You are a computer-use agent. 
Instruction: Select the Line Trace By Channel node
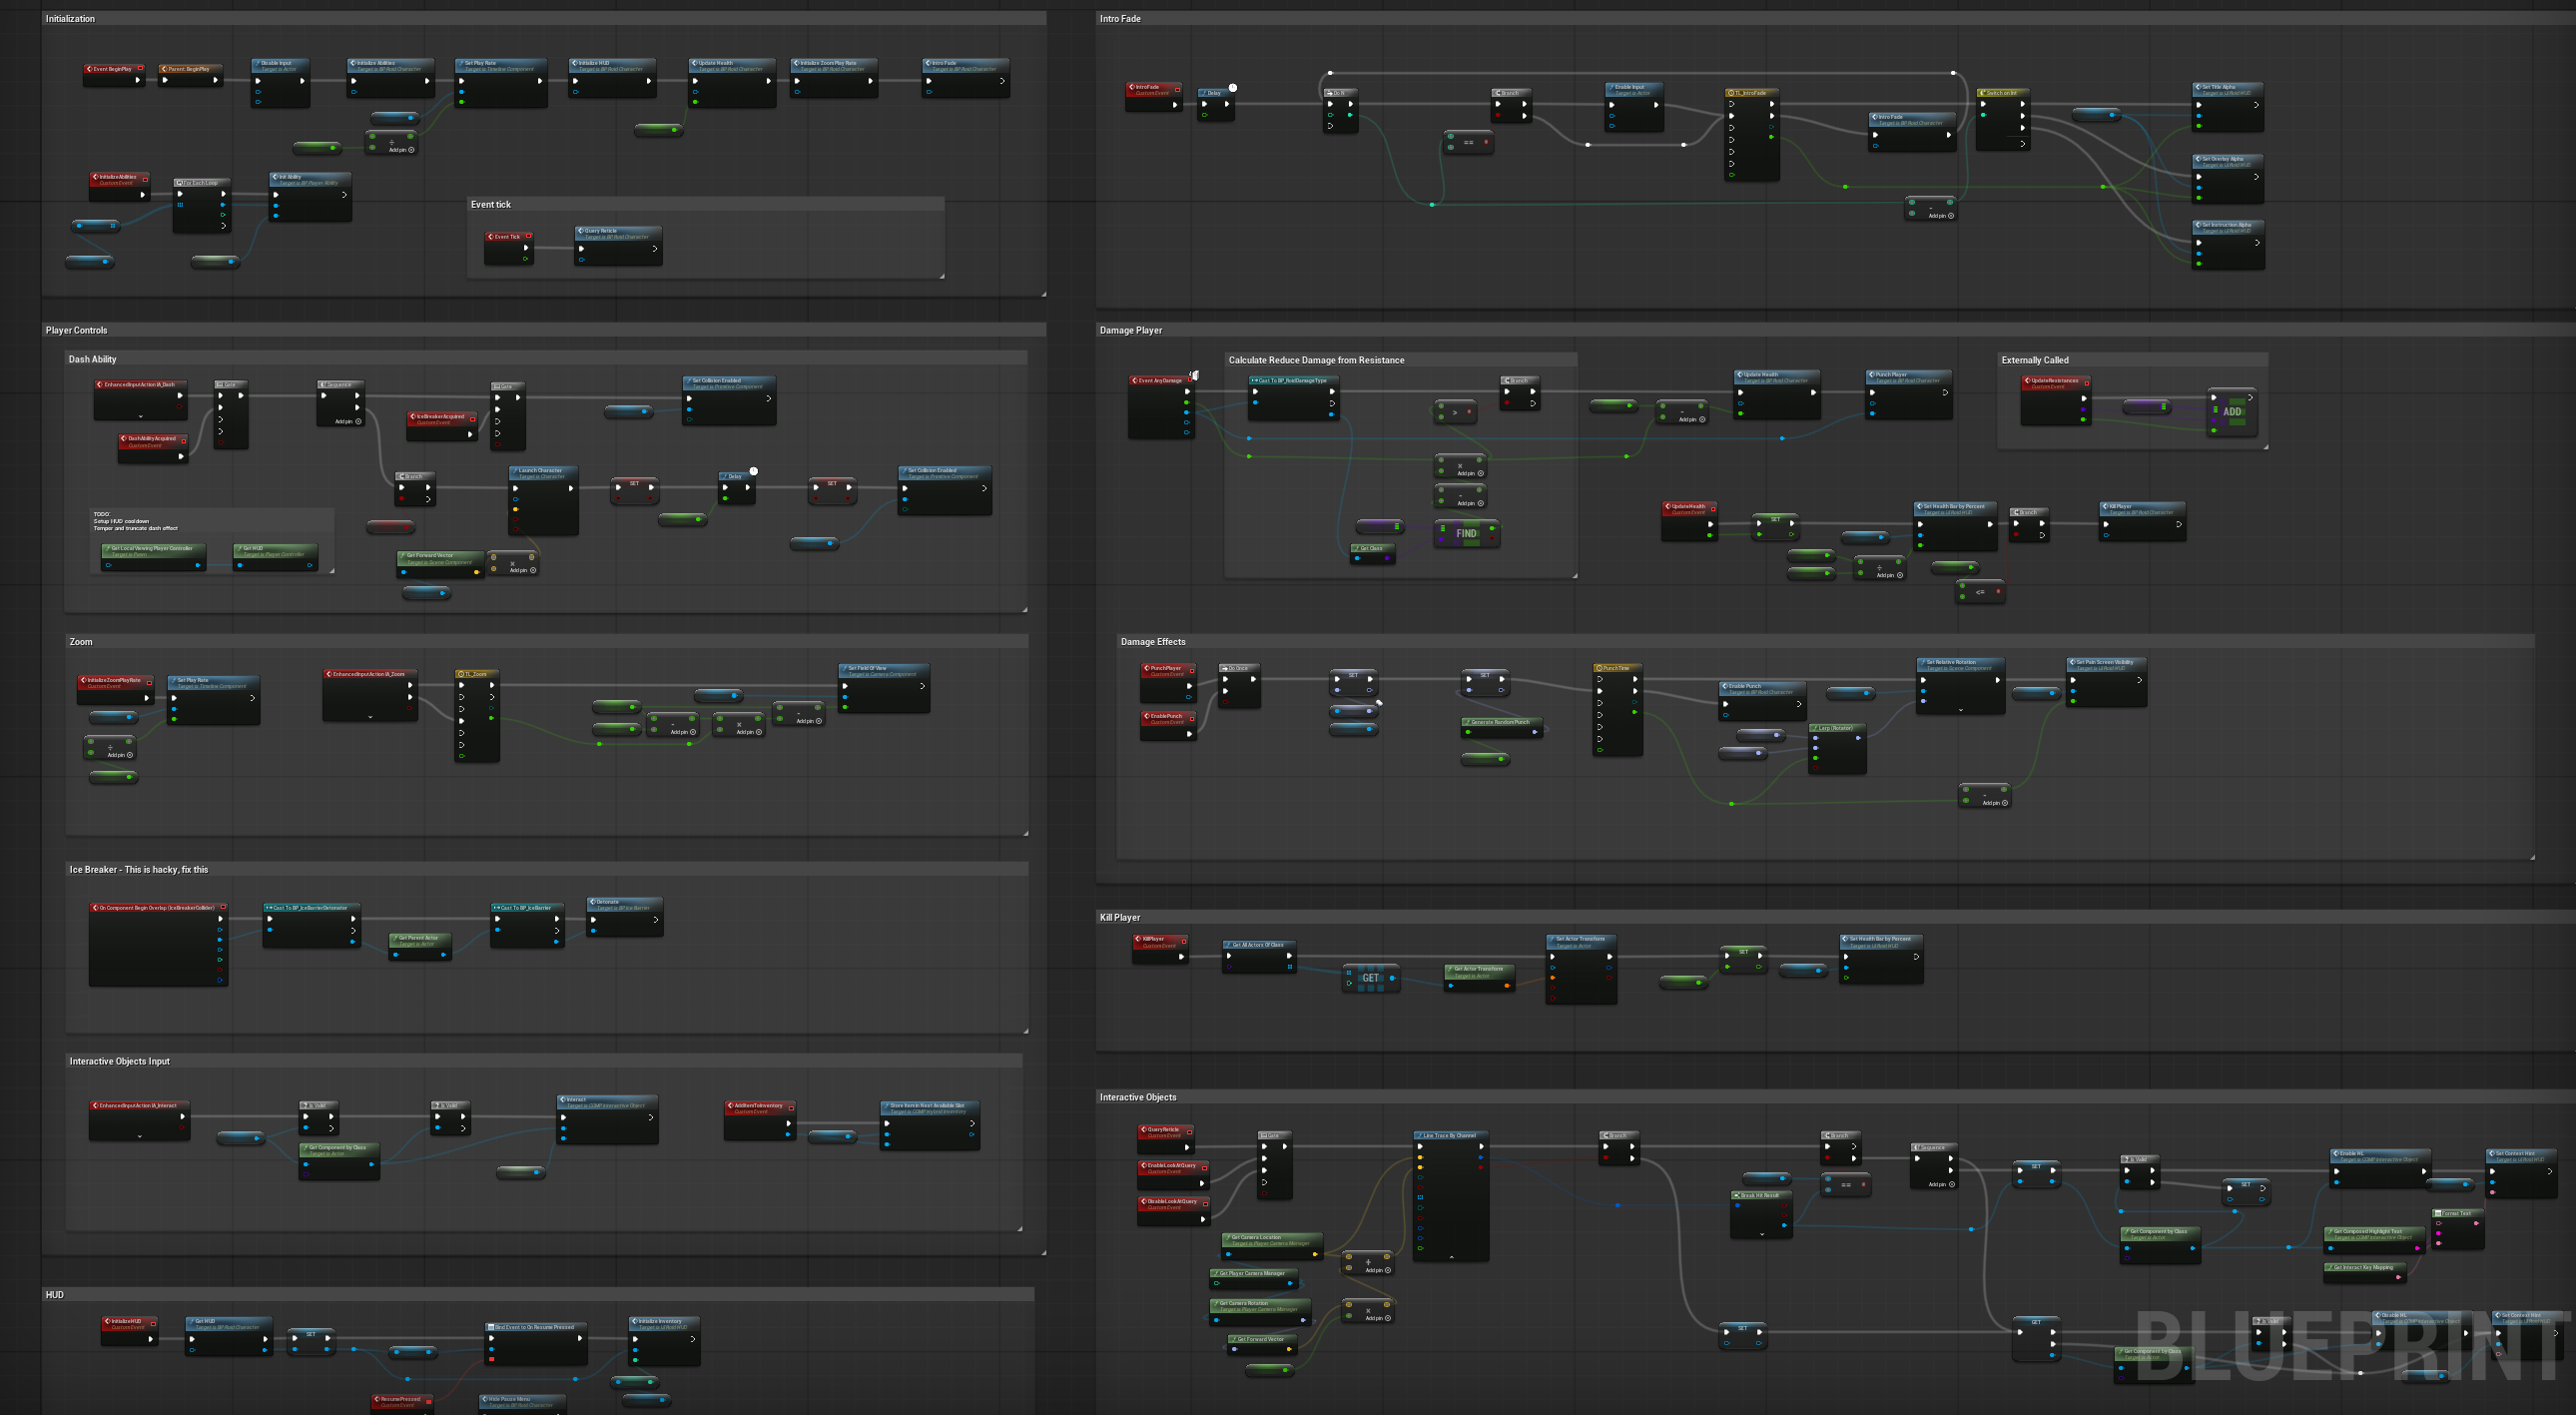pyautogui.click(x=1449, y=1136)
